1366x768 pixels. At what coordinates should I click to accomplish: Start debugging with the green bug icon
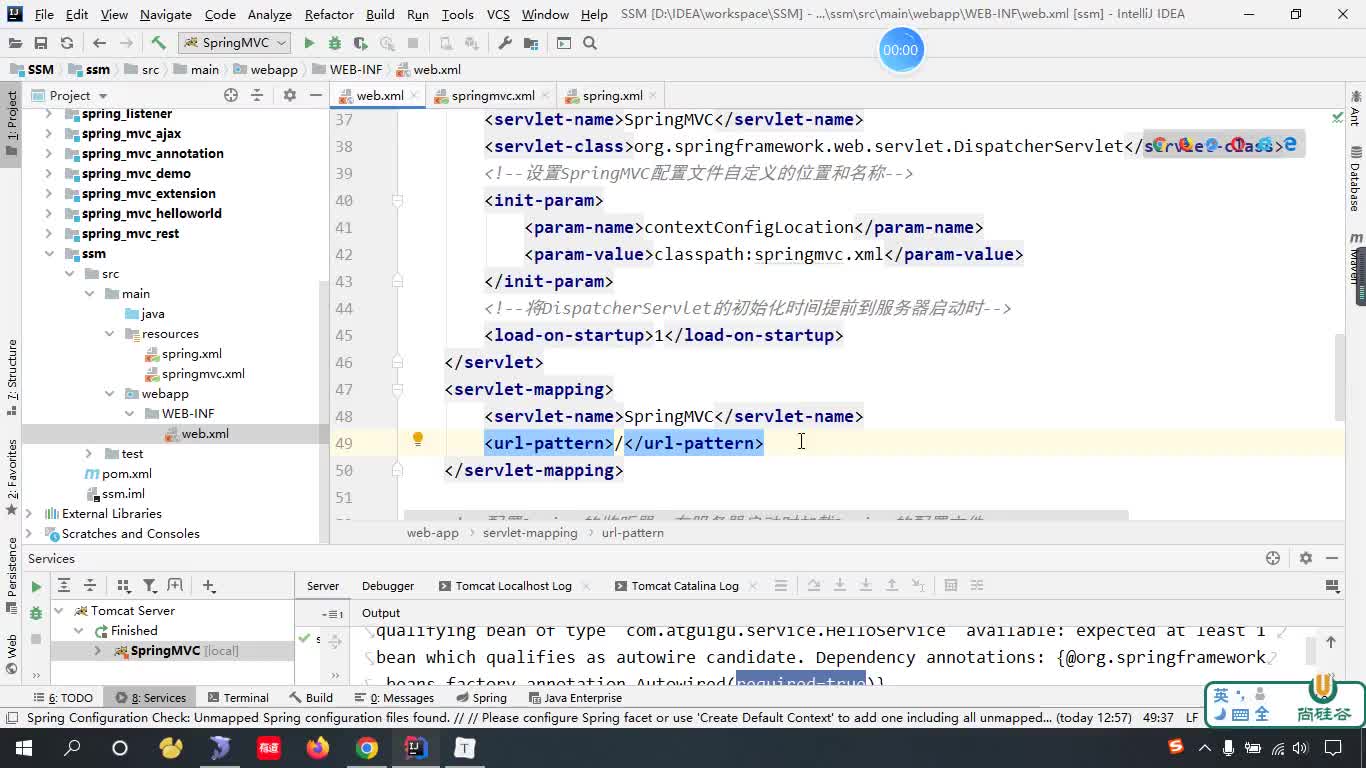click(335, 43)
